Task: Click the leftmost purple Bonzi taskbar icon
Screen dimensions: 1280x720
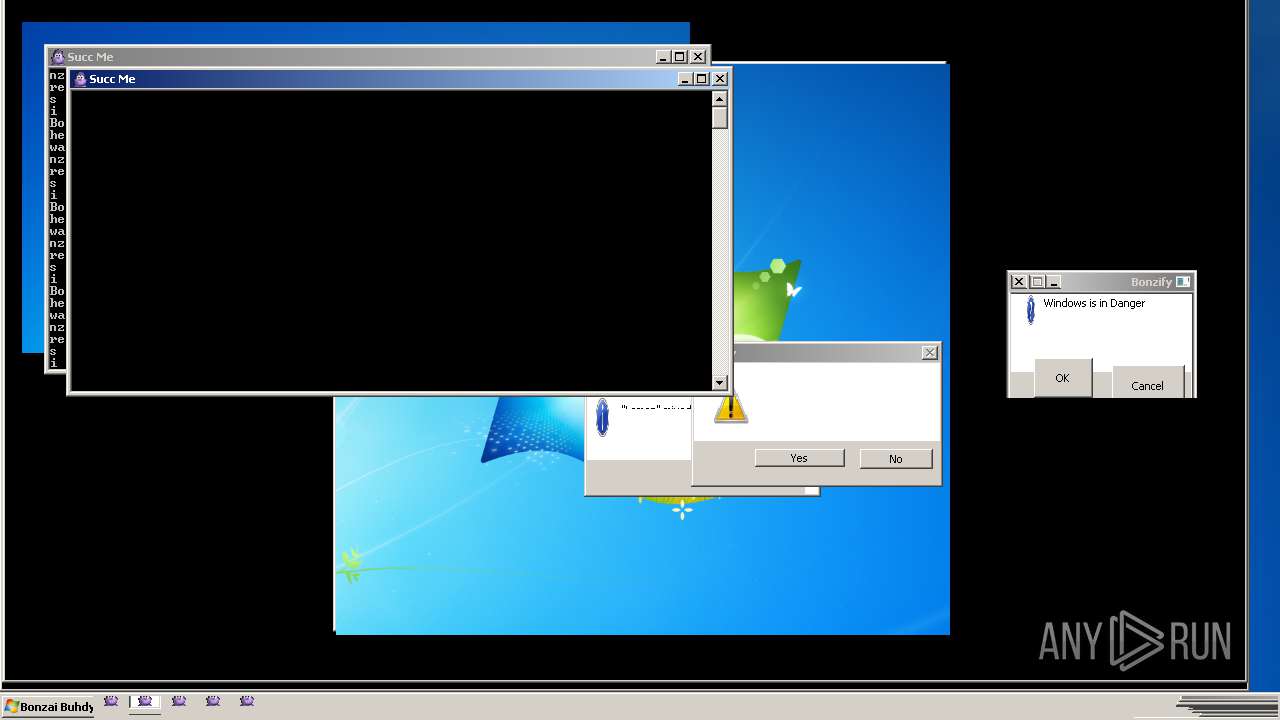Action: click(111, 701)
